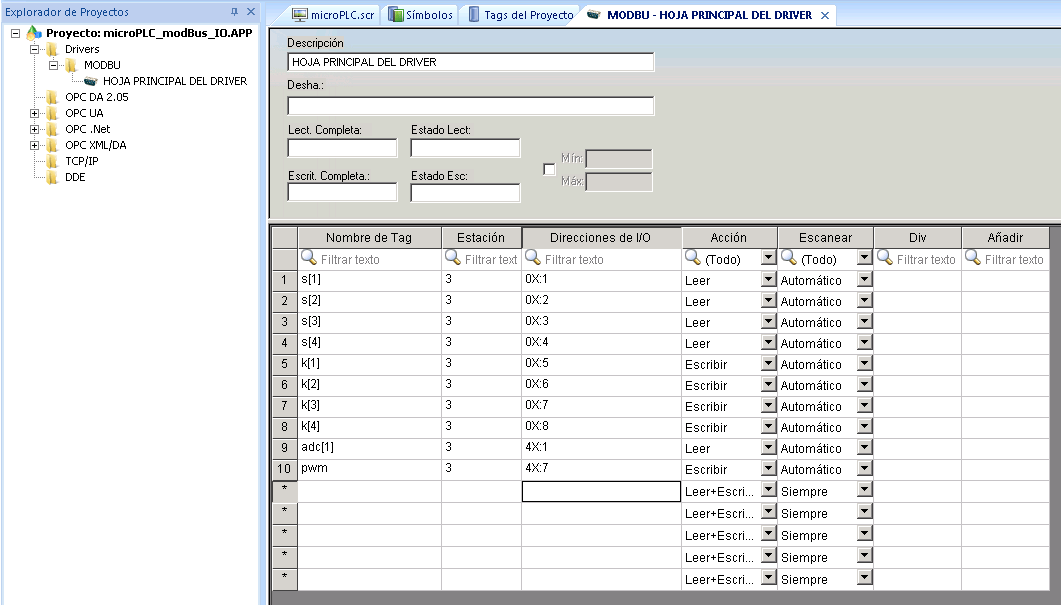Click the book icon on Símbolos tab

coord(395,14)
